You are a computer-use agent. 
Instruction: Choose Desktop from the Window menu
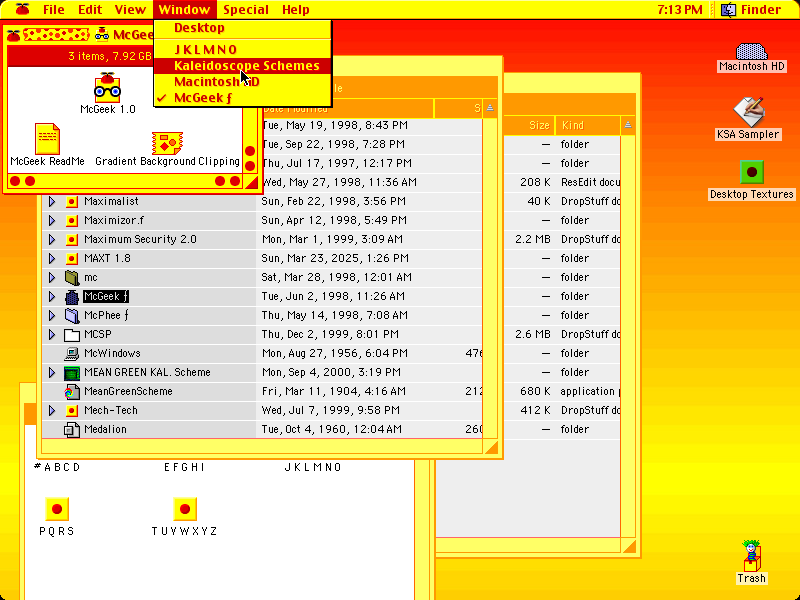tap(243, 28)
